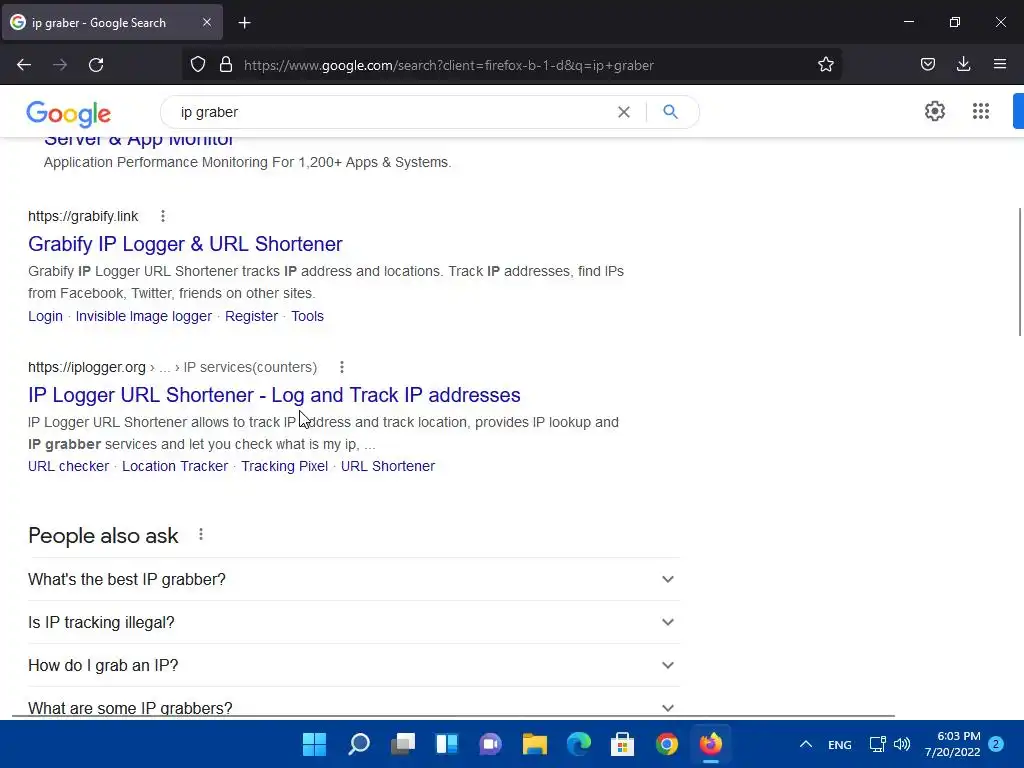Open Tracking Pixel sitelink
The image size is (1024, 768).
coord(285,466)
